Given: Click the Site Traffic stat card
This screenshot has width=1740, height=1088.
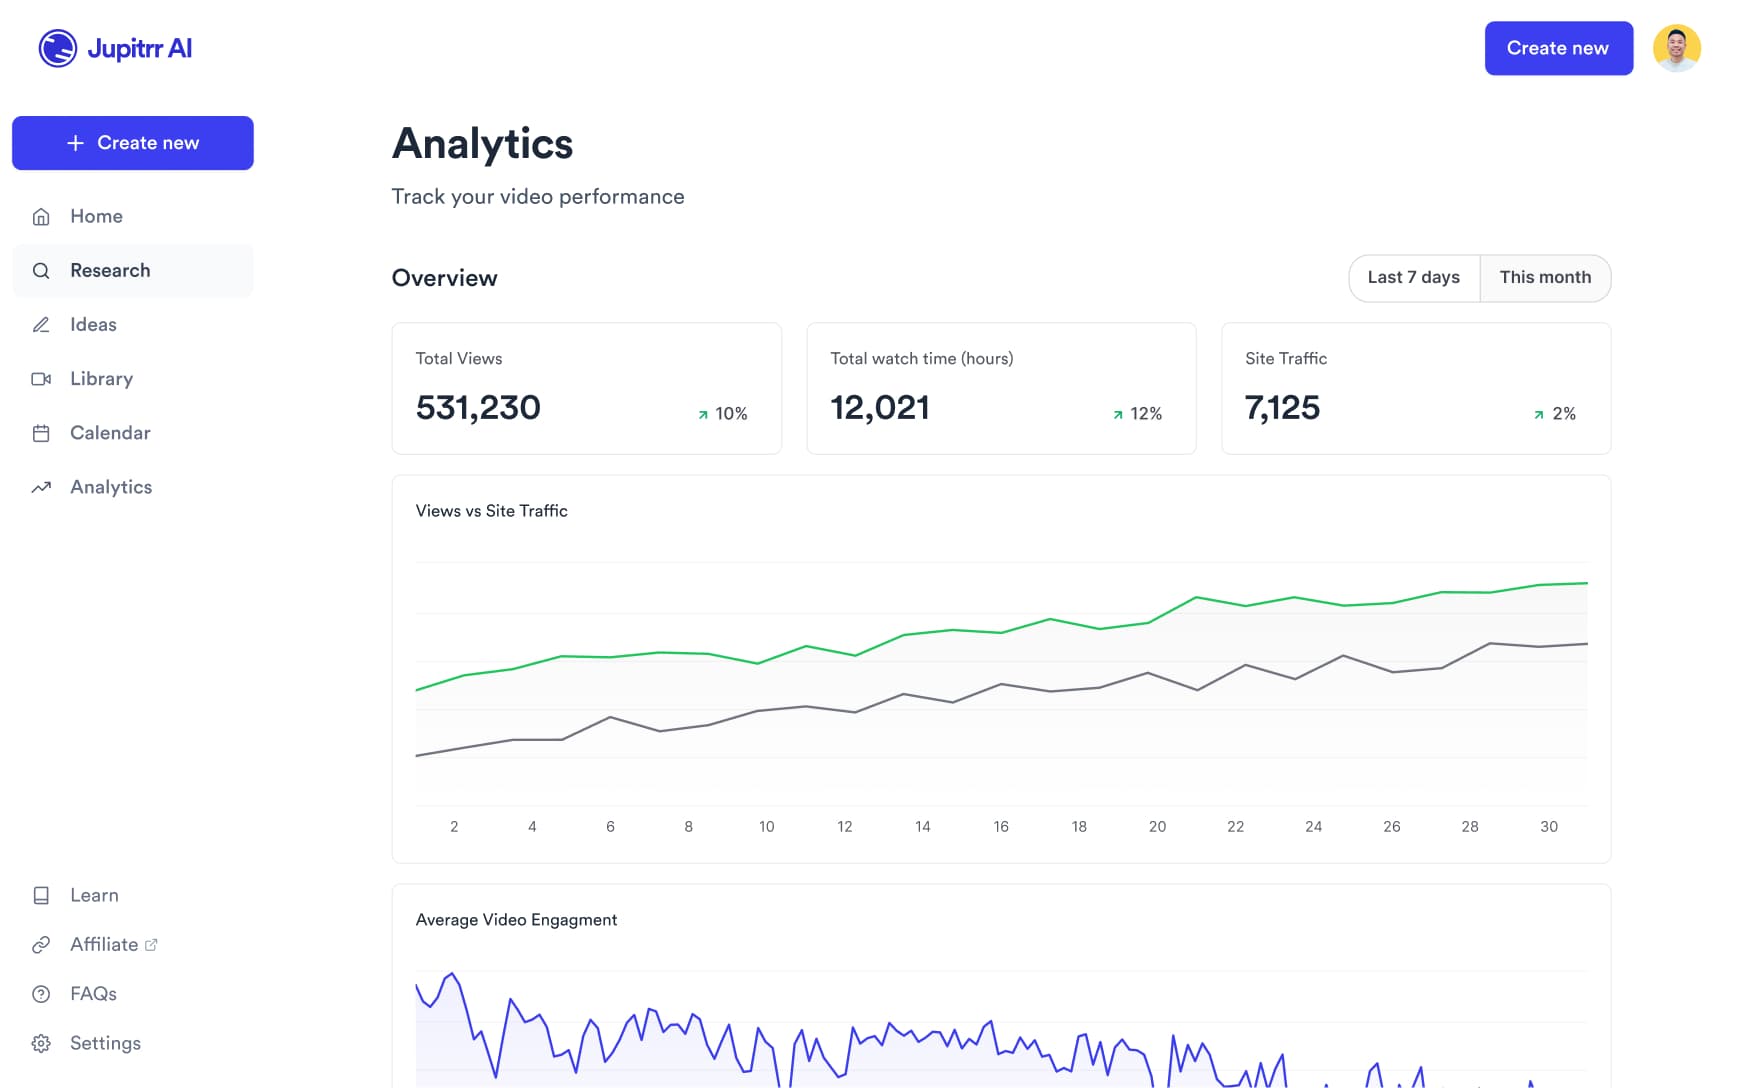Looking at the screenshot, I should point(1416,388).
